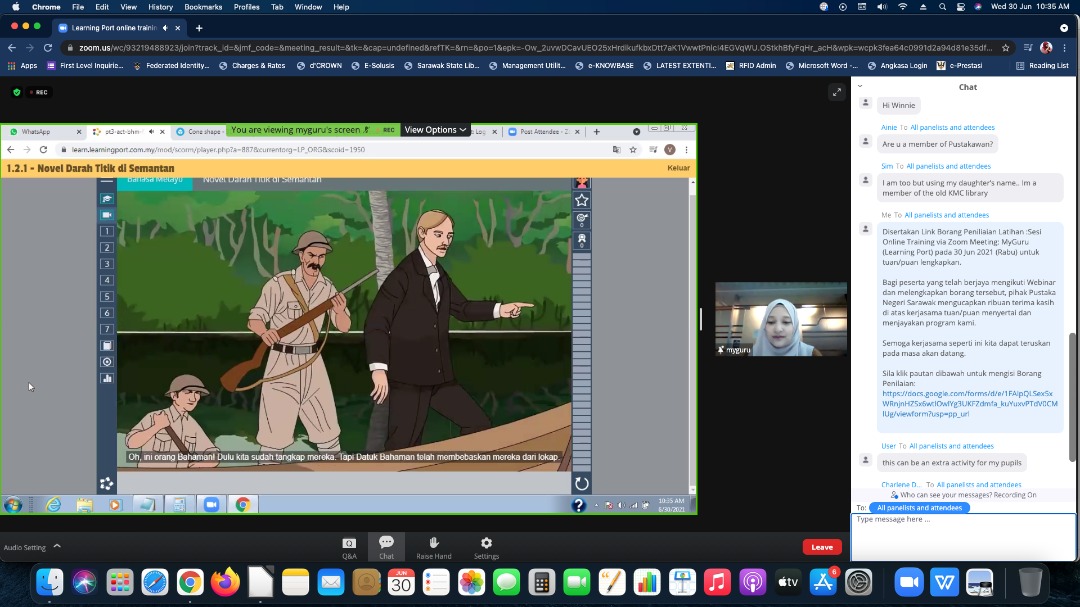Open the App Store in the Dock

coord(823,582)
